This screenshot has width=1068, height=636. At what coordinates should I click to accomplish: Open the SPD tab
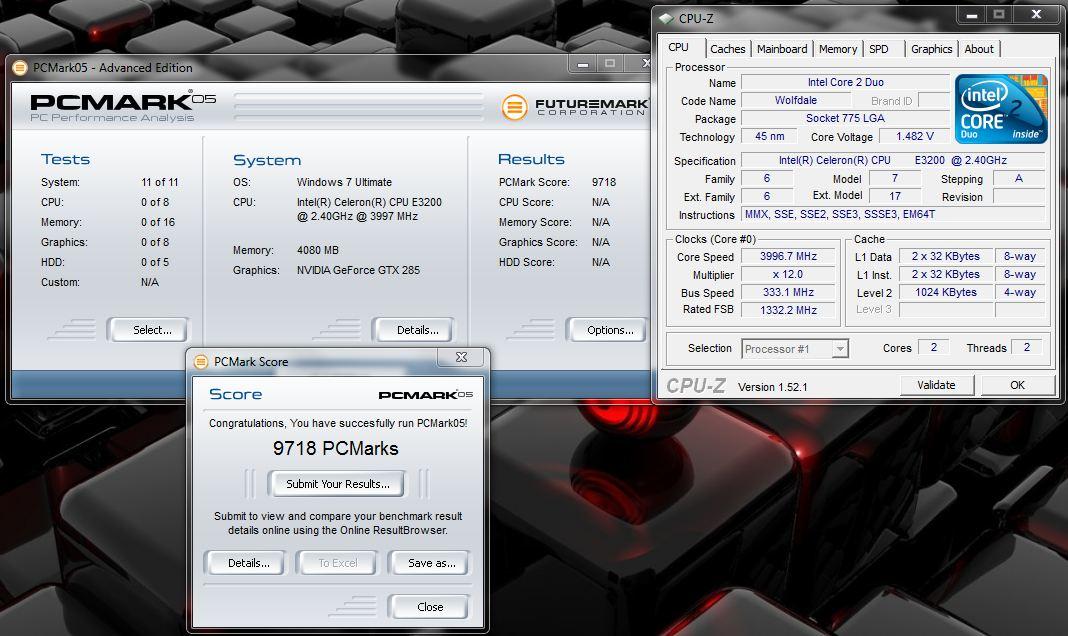coord(879,49)
